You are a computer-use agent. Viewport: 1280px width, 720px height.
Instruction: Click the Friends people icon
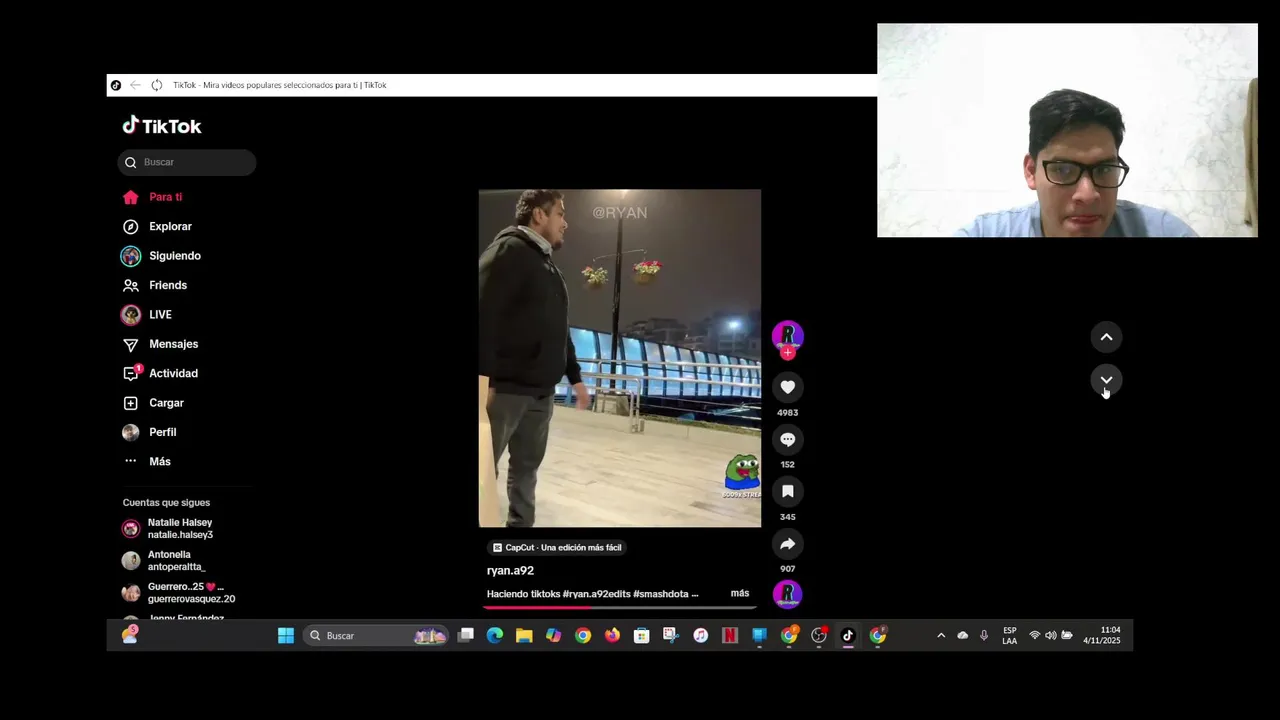(x=130, y=285)
